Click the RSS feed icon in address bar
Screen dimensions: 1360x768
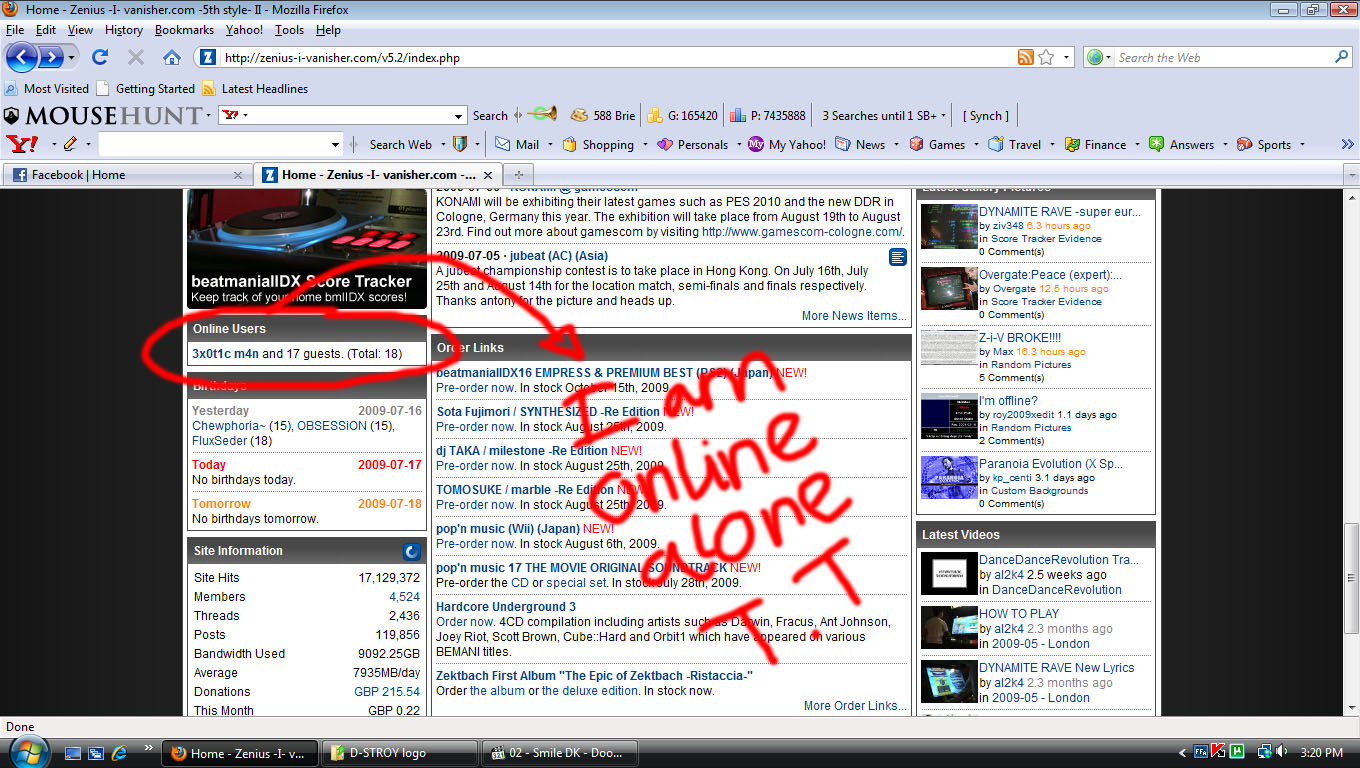click(x=1025, y=57)
